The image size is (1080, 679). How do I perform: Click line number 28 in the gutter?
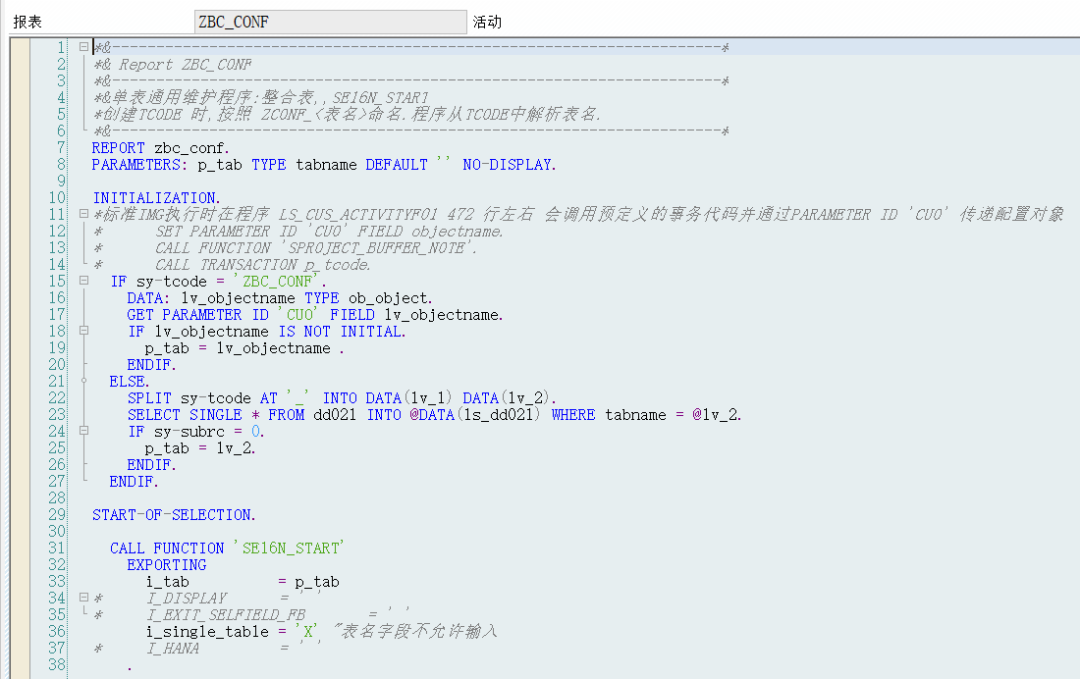[57, 498]
